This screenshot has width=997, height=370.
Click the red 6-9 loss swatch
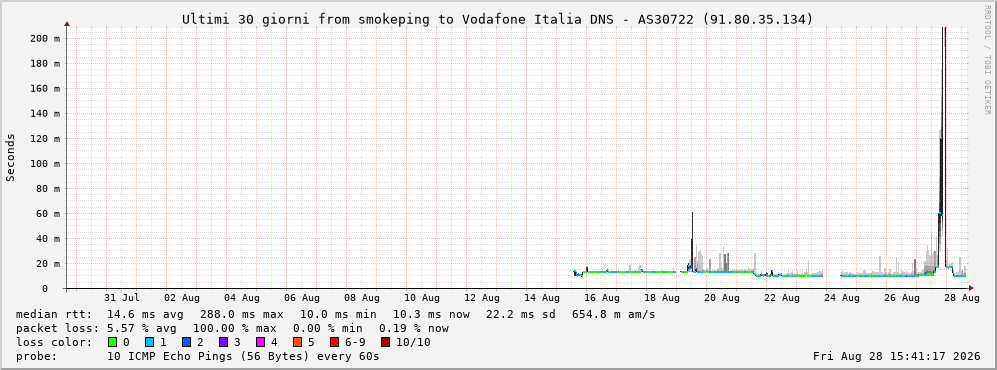(334, 342)
